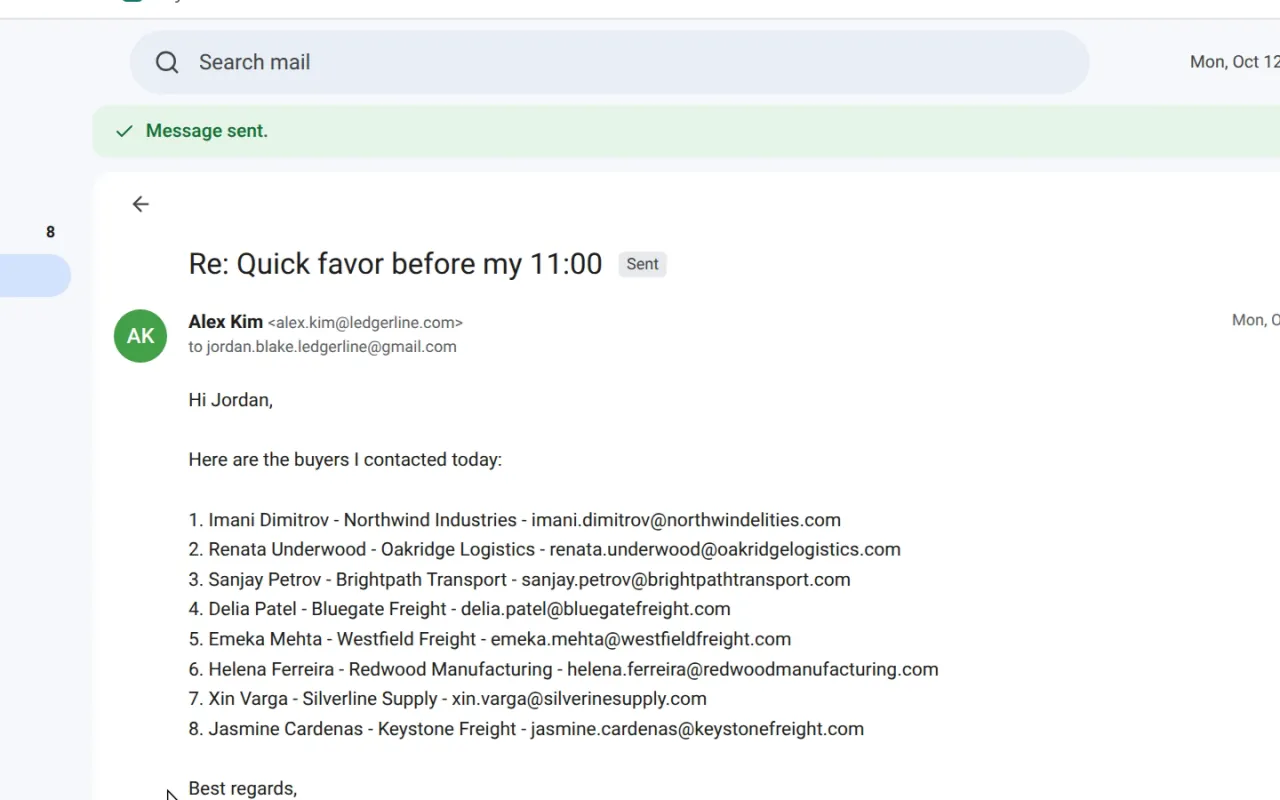1280x800 pixels.
Task: Click the Jasmine Cardenas - Keystone Freight row
Action: (526, 729)
